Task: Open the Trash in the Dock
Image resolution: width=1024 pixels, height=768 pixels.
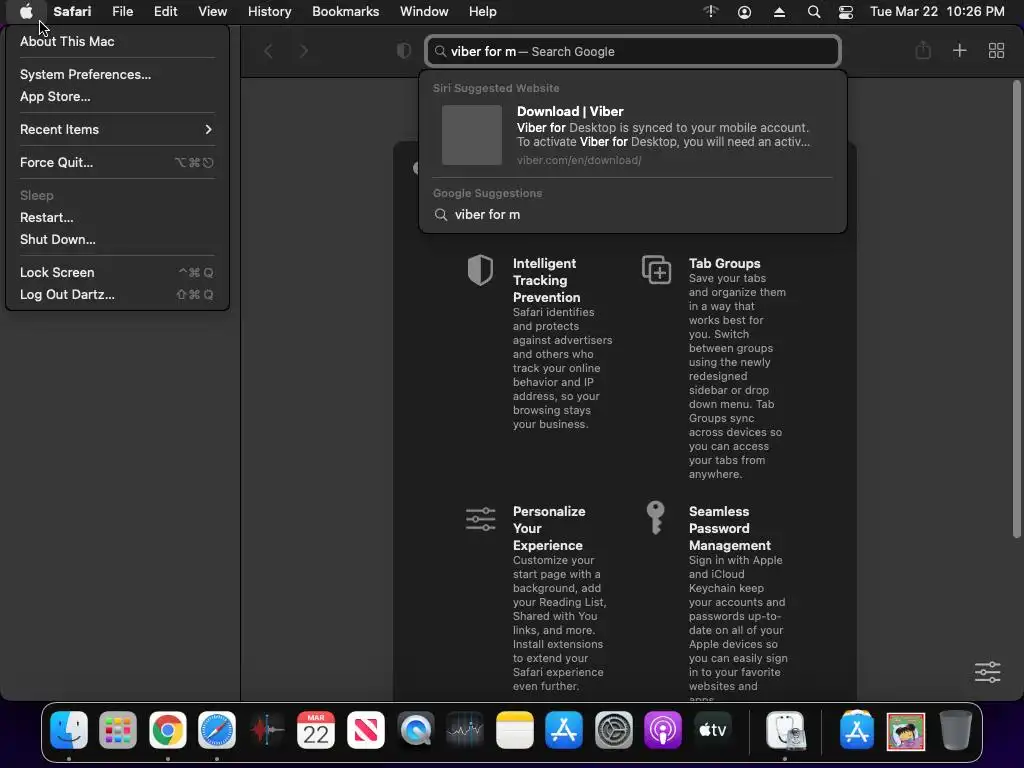Action: (955, 729)
